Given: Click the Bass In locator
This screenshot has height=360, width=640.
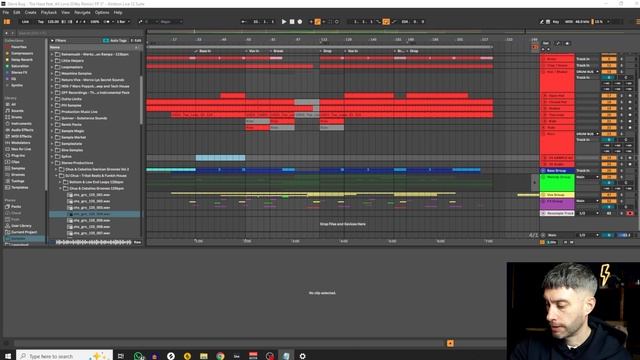Looking at the screenshot, I should point(204,51).
